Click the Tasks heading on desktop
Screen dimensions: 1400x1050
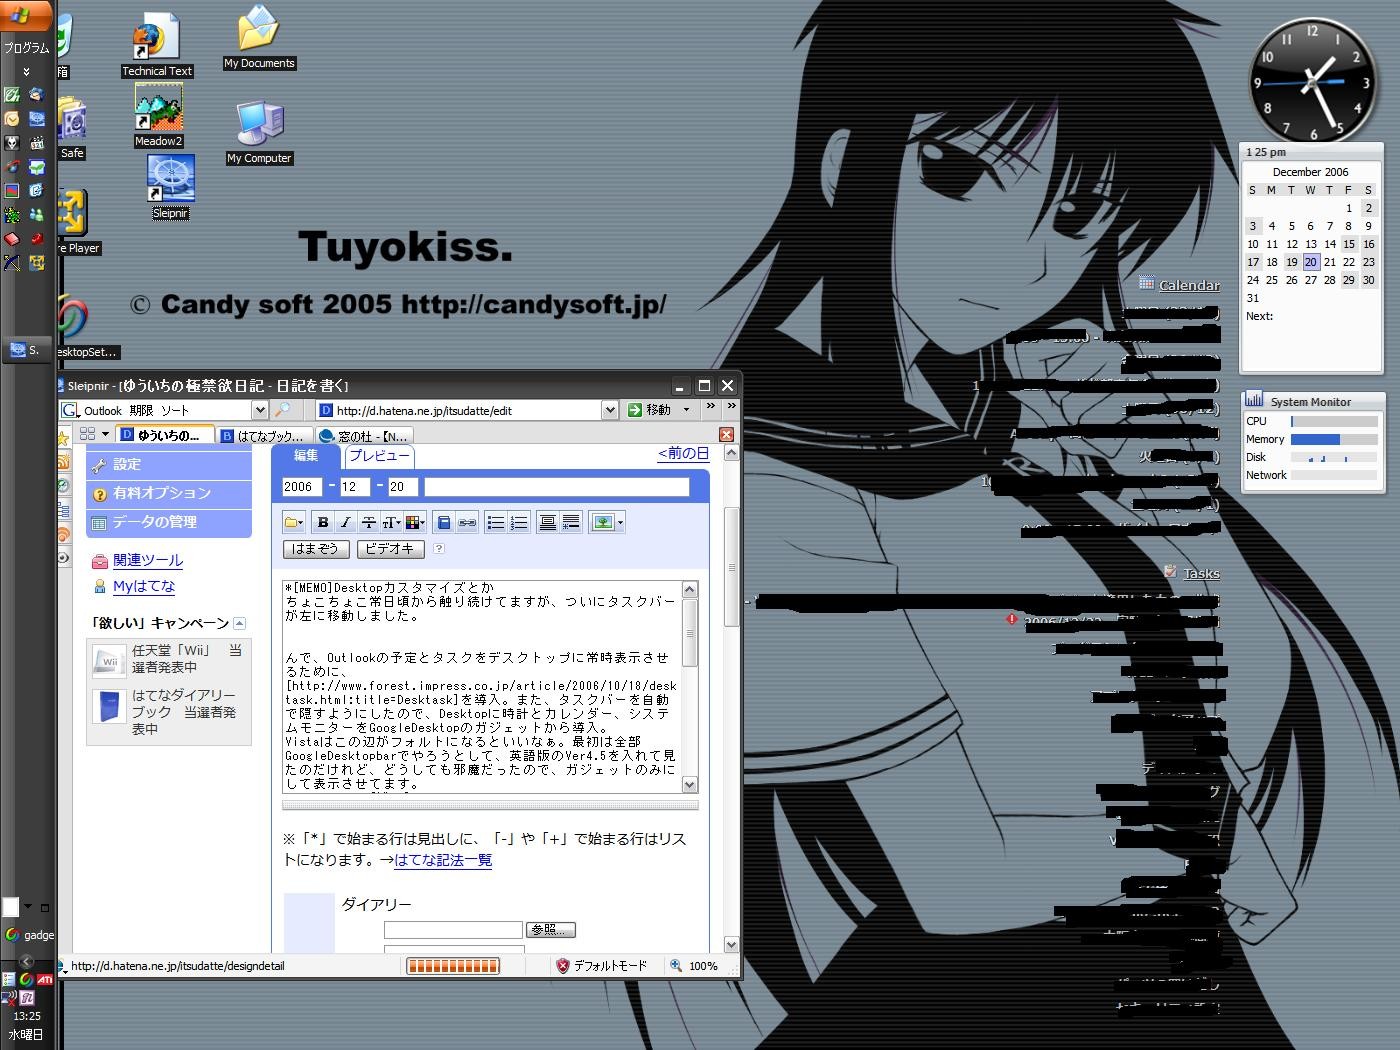(1201, 573)
